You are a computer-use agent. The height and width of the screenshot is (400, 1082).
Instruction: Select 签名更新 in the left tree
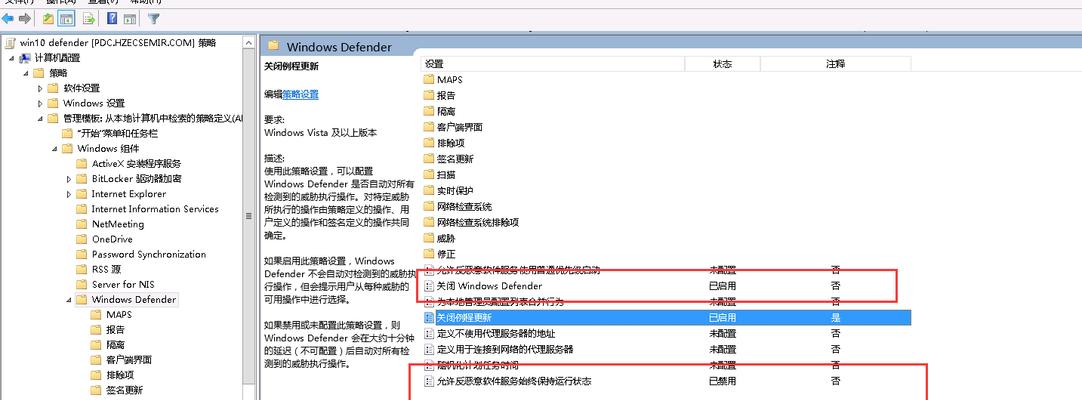pos(125,390)
